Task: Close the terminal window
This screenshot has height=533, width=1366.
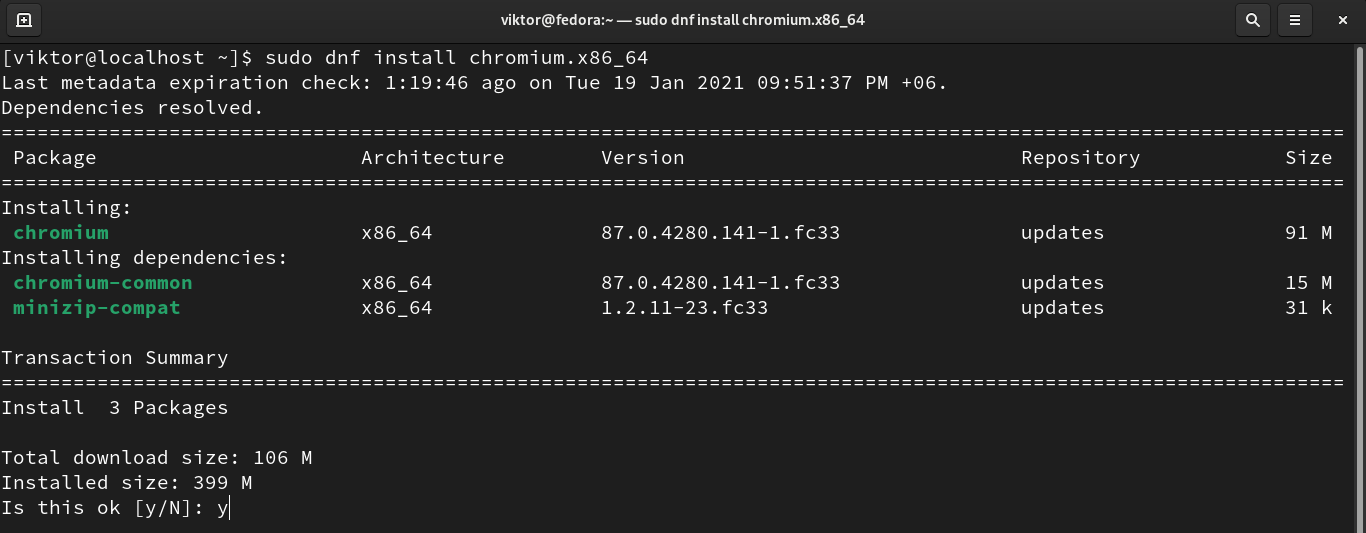Action: coord(1340,19)
